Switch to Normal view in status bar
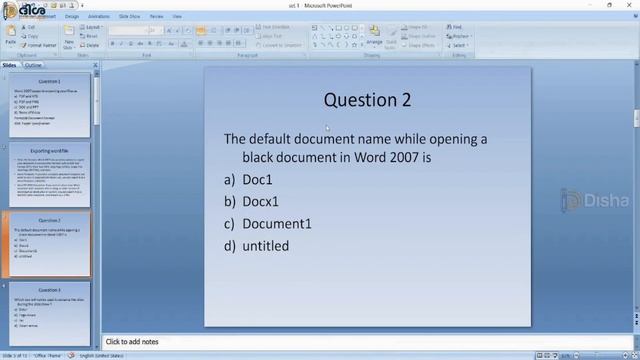This screenshot has width=640, height=360. point(540,356)
